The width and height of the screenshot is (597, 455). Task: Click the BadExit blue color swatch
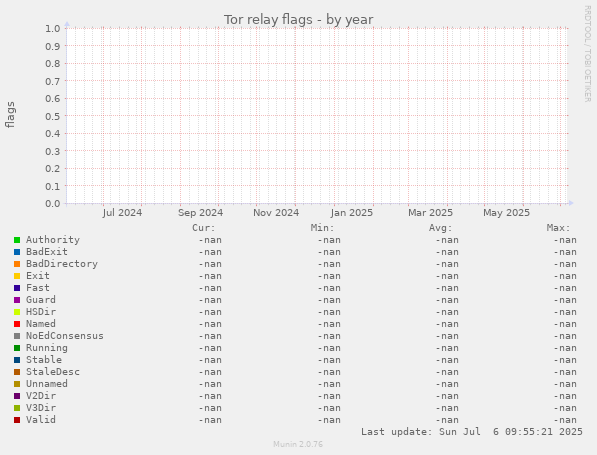17,252
